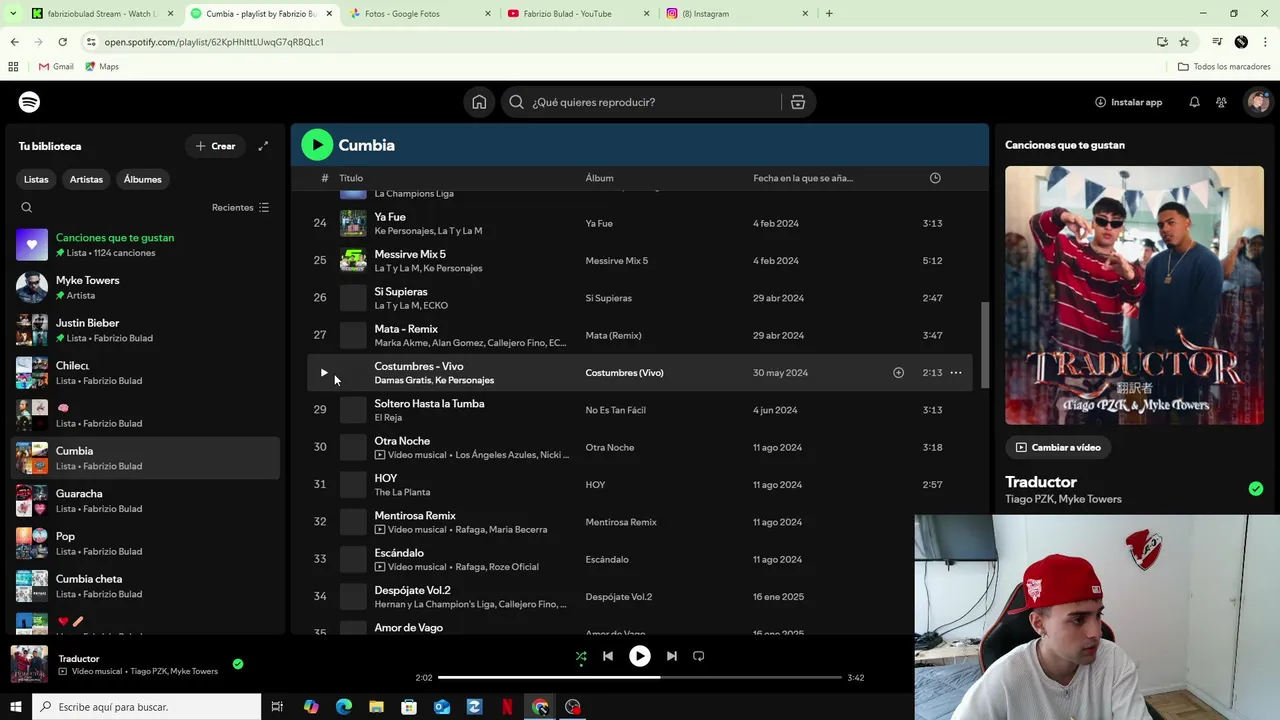Open the Browse icon beside search
The height and width of the screenshot is (720, 1280).
(797, 102)
